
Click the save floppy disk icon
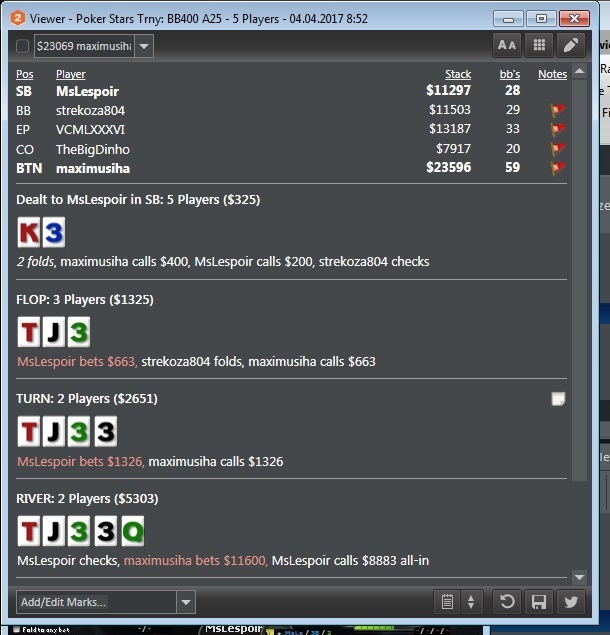click(x=539, y=602)
